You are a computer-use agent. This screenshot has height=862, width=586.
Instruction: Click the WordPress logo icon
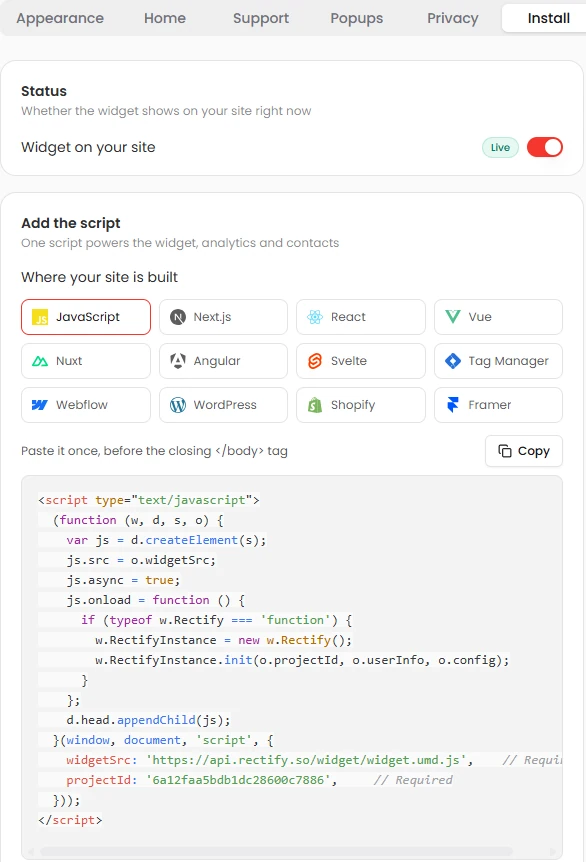tap(178, 405)
